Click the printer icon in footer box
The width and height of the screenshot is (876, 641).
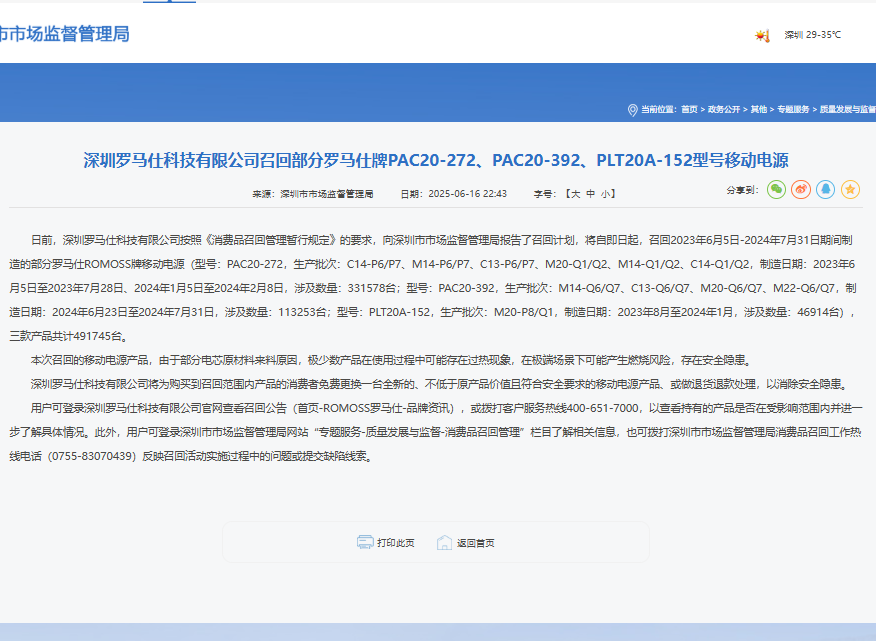click(x=365, y=542)
